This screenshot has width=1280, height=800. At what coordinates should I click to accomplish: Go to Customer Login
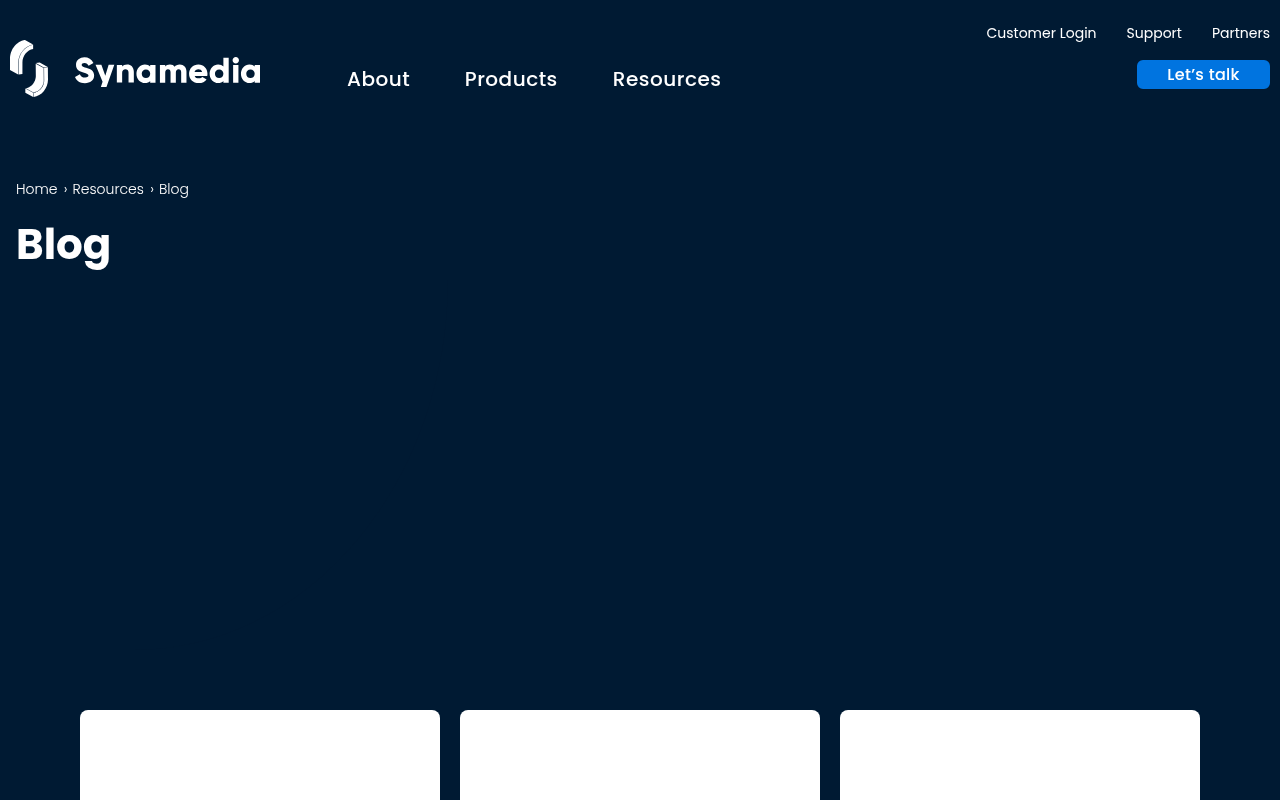point(1041,33)
